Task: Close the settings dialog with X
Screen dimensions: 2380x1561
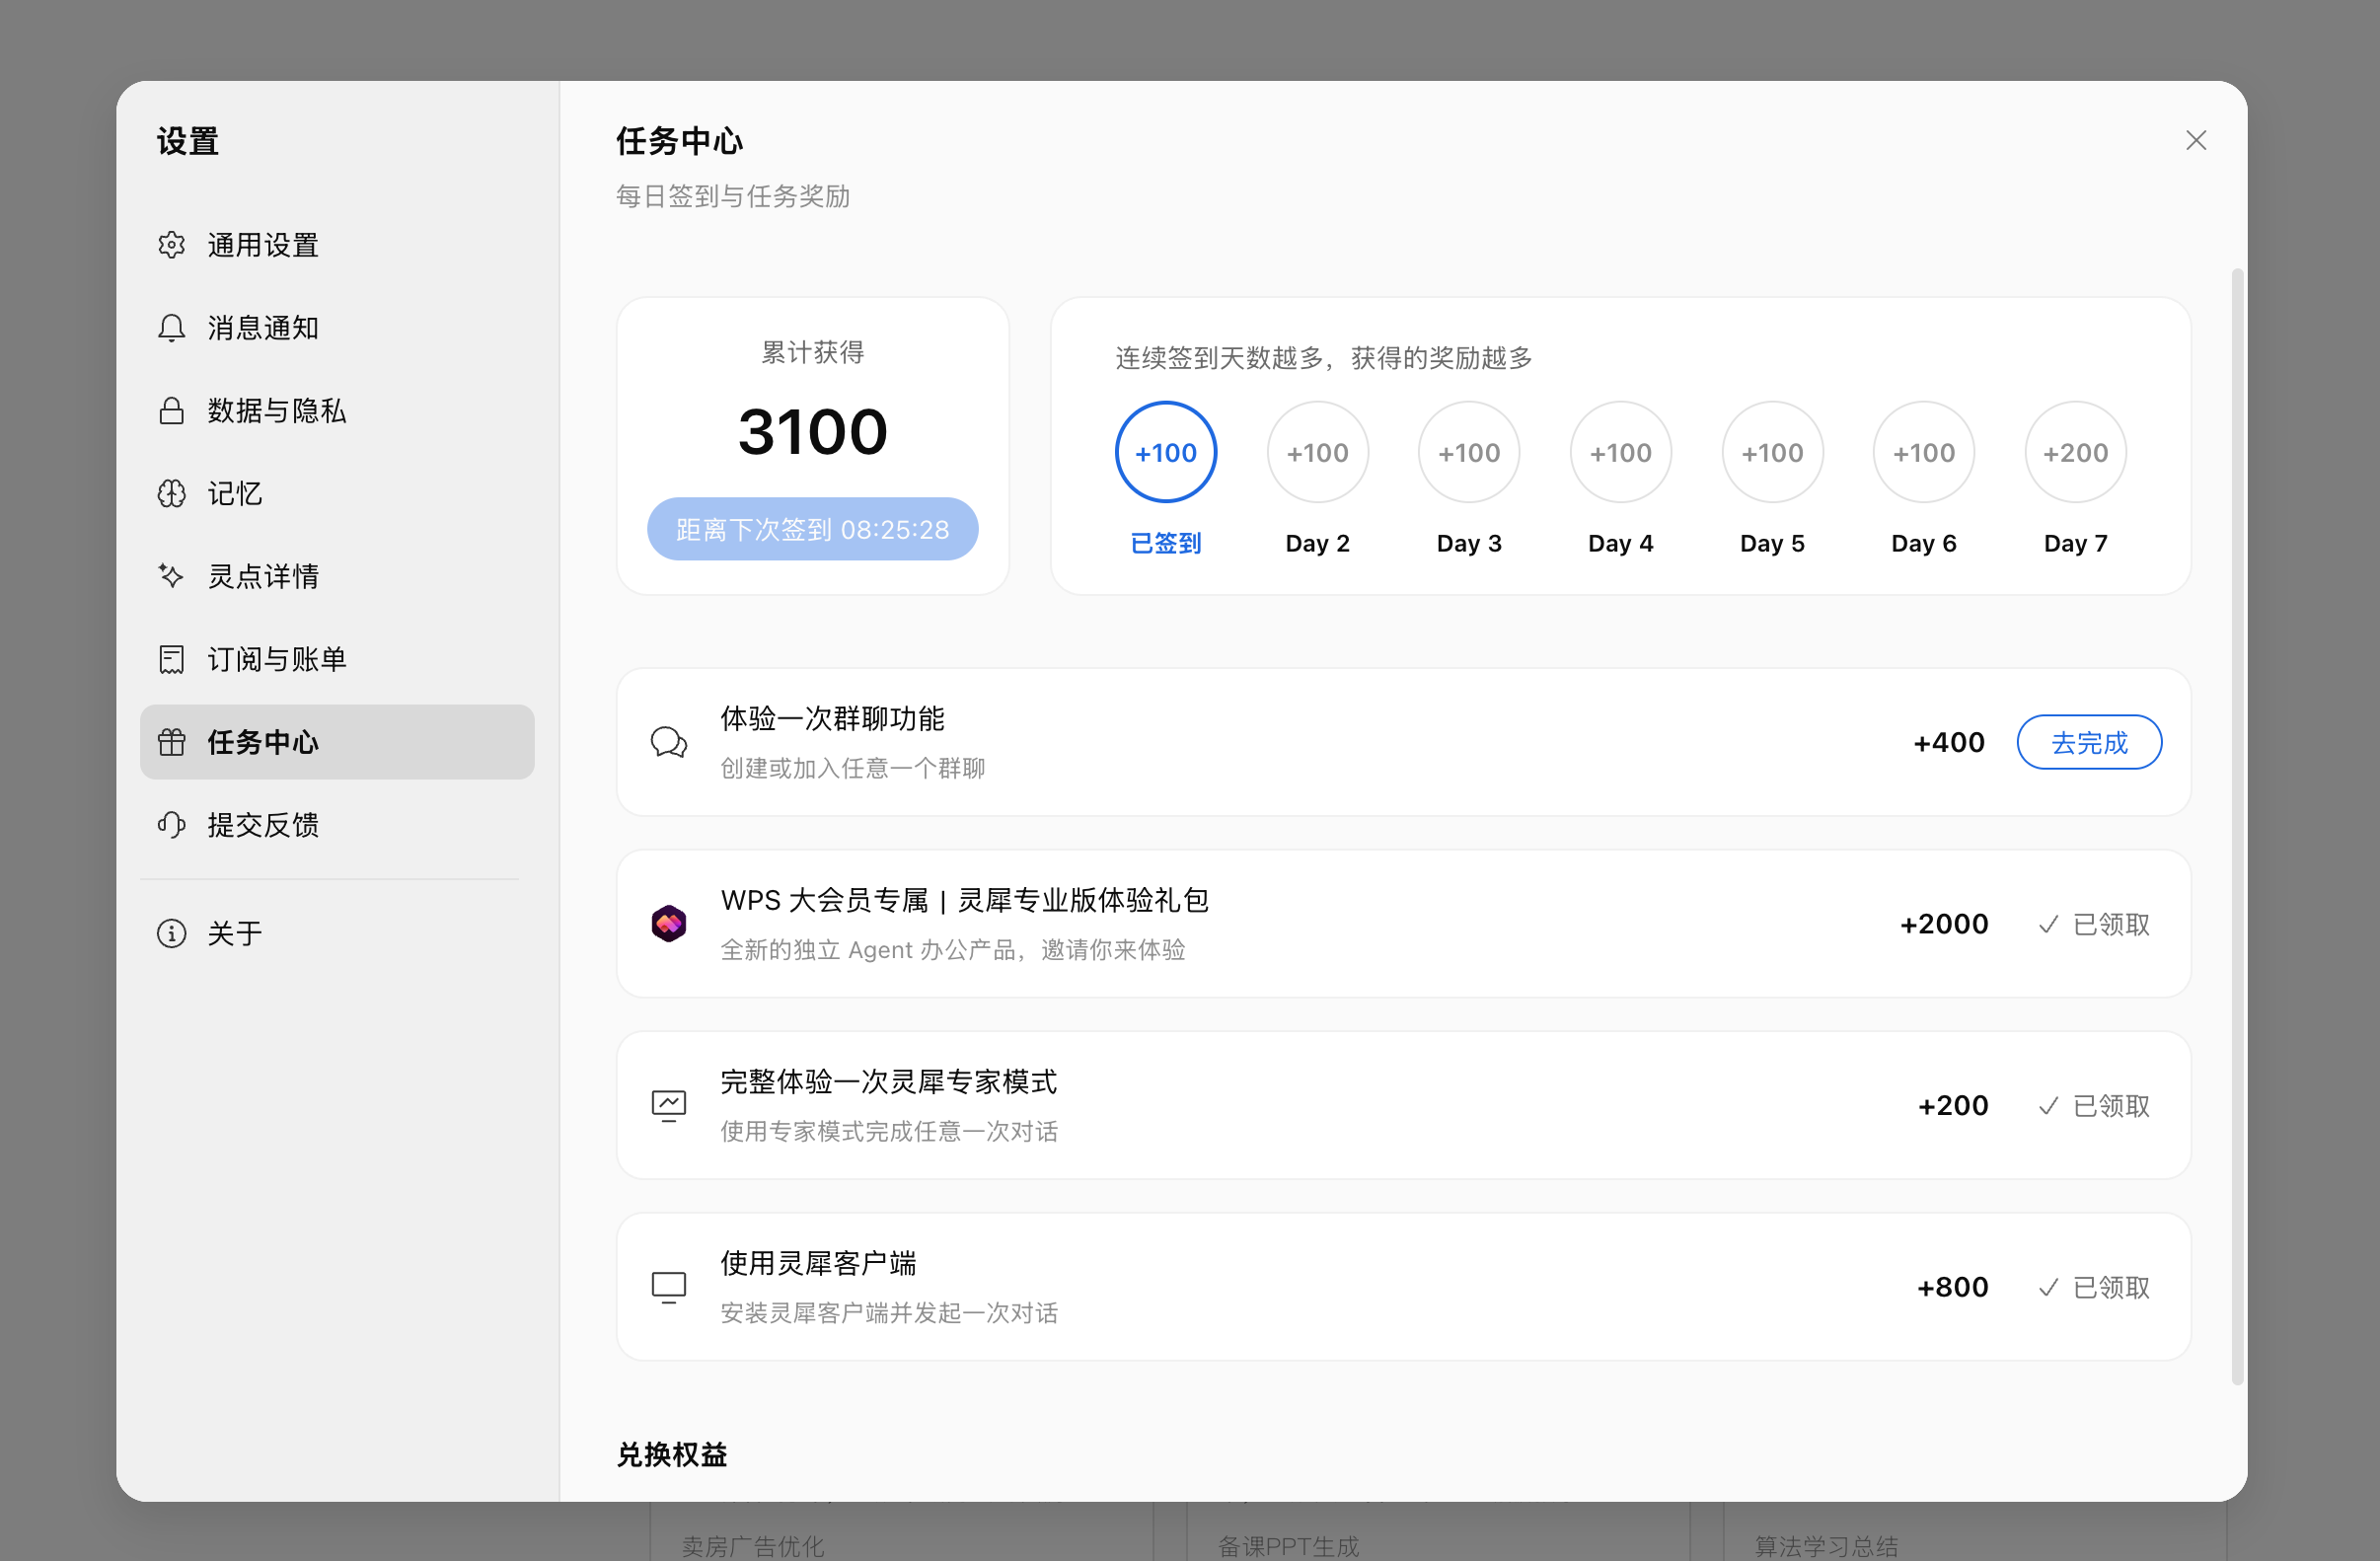Action: (x=2196, y=140)
